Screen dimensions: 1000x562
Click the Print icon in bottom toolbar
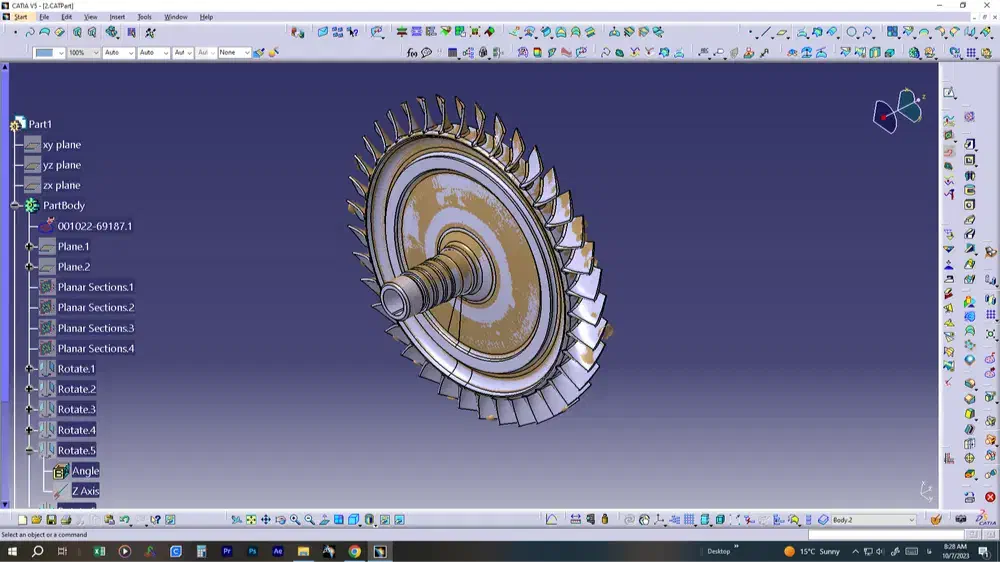point(65,520)
